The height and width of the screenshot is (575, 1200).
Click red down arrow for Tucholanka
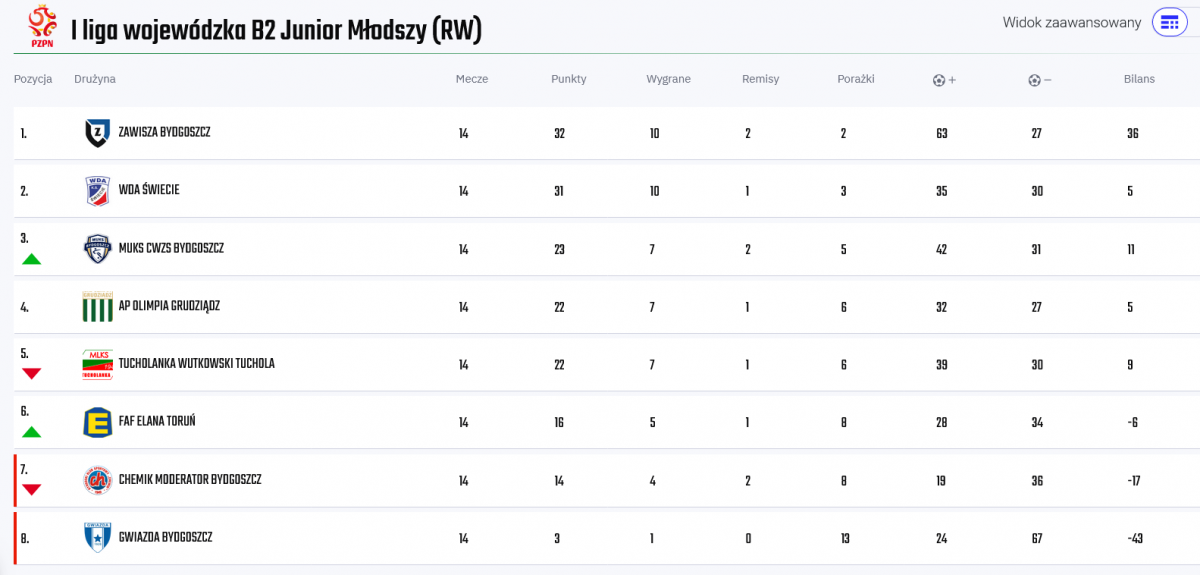(x=31, y=374)
